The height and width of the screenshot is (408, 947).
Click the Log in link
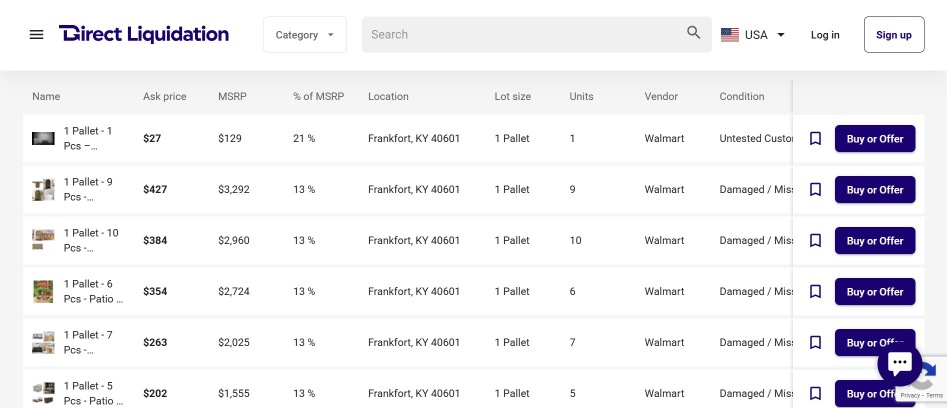click(825, 35)
